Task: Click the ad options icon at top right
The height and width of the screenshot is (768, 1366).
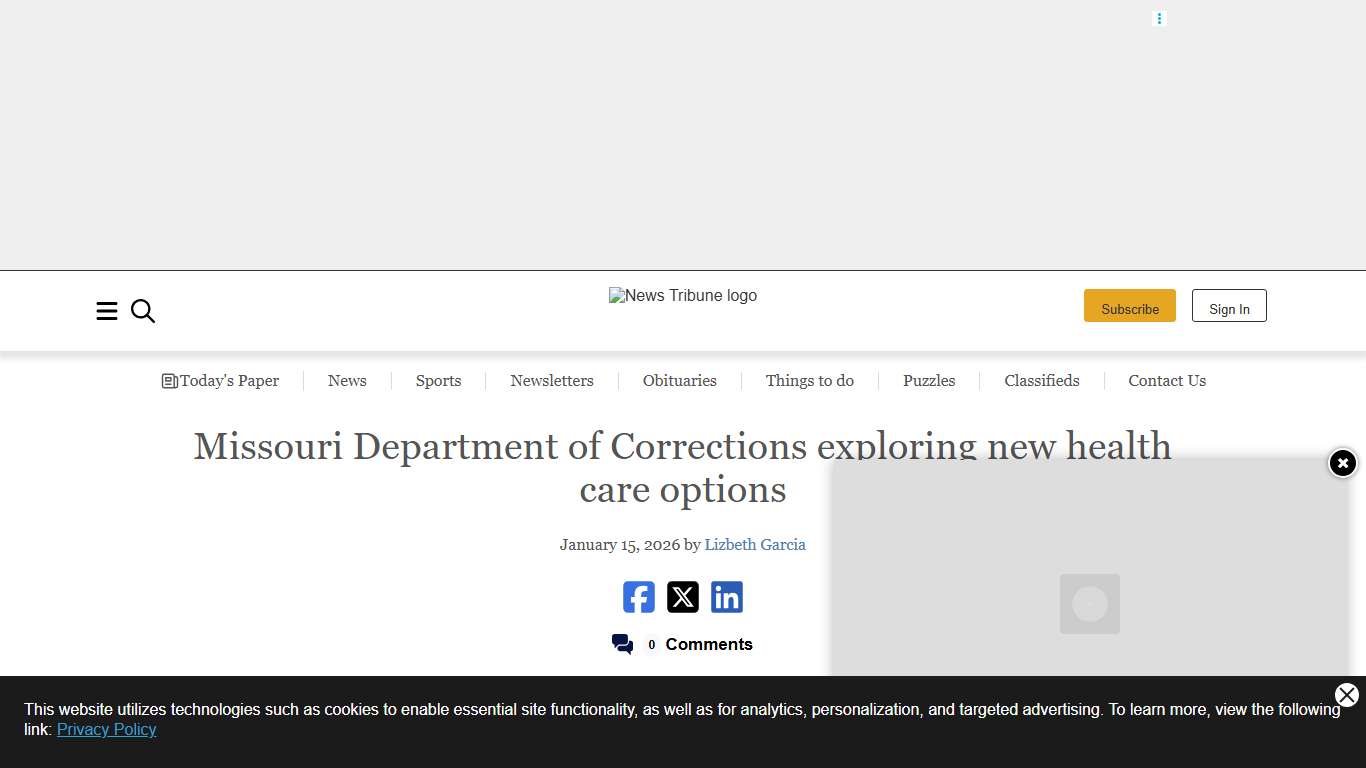Action: [1159, 18]
